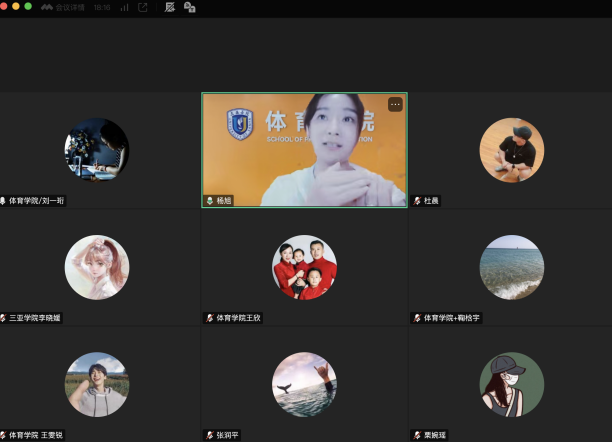Click the cartoon cap avatar of 栗婉瑶

(512, 384)
